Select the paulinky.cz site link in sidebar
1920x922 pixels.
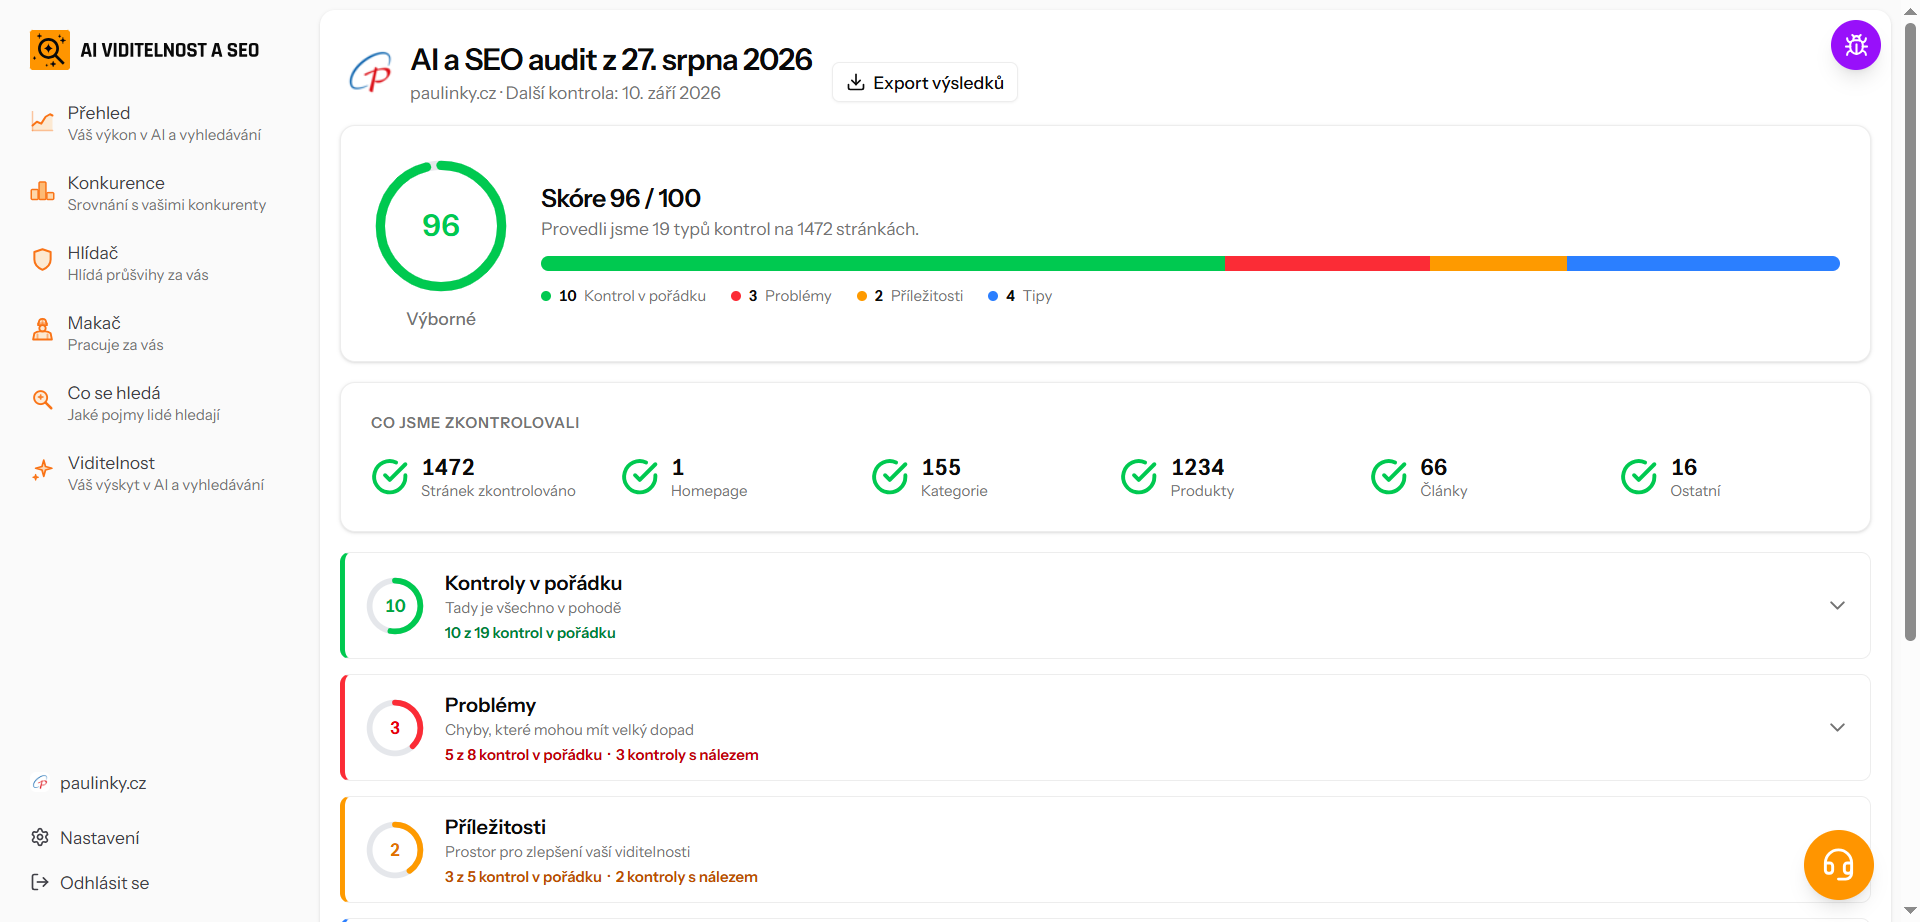click(89, 783)
